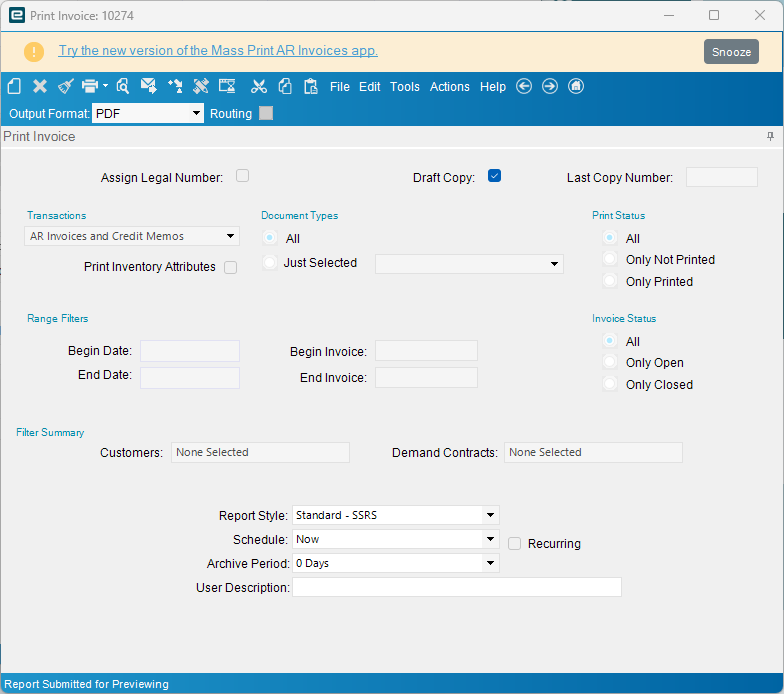Maximize the Print Invoice window
This screenshot has height=694, width=784.
point(714,16)
